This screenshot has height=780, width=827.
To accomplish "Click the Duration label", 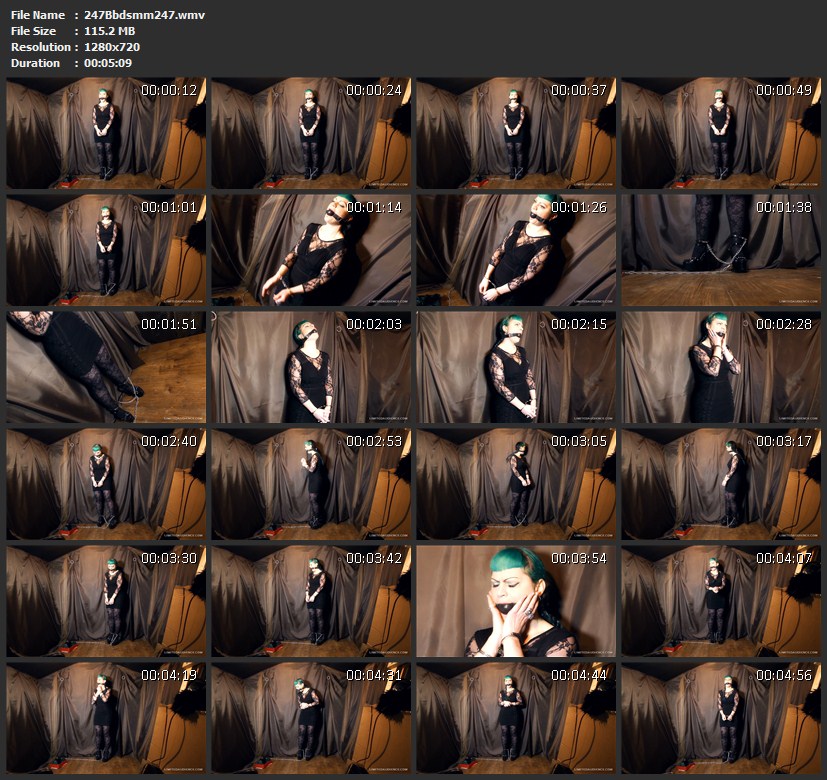I will (x=35, y=63).
